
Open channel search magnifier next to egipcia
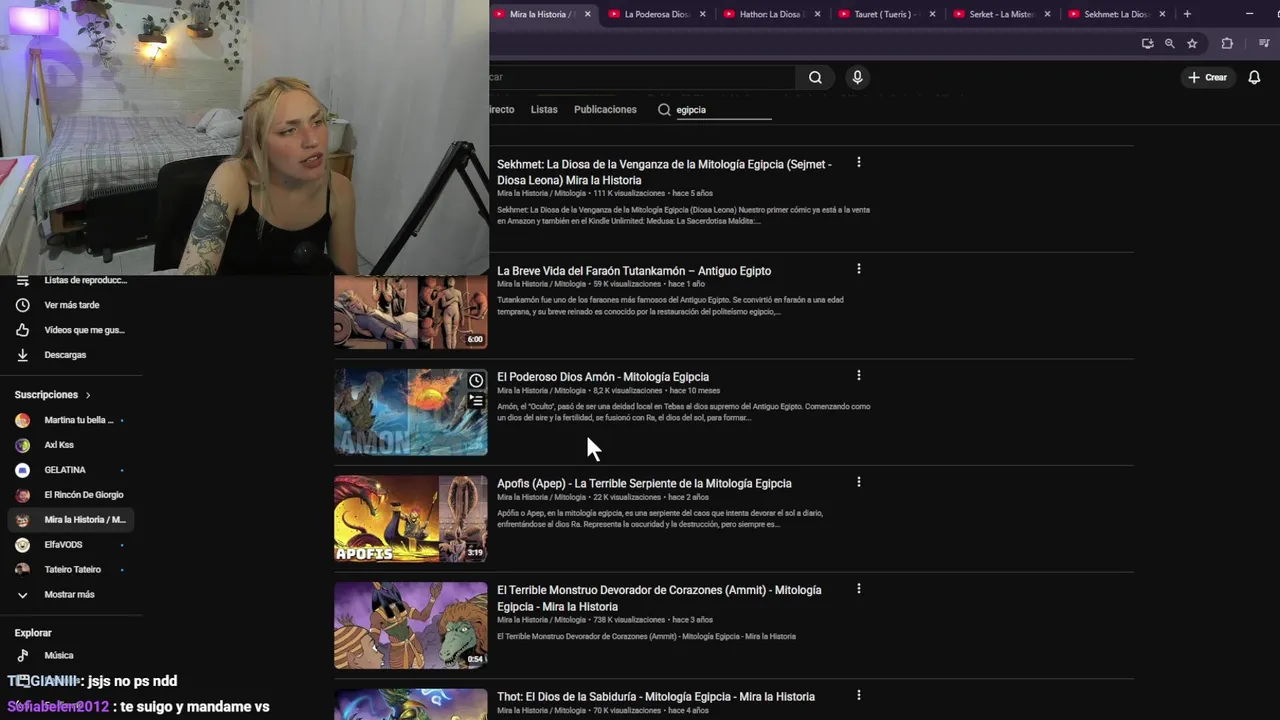pos(664,109)
